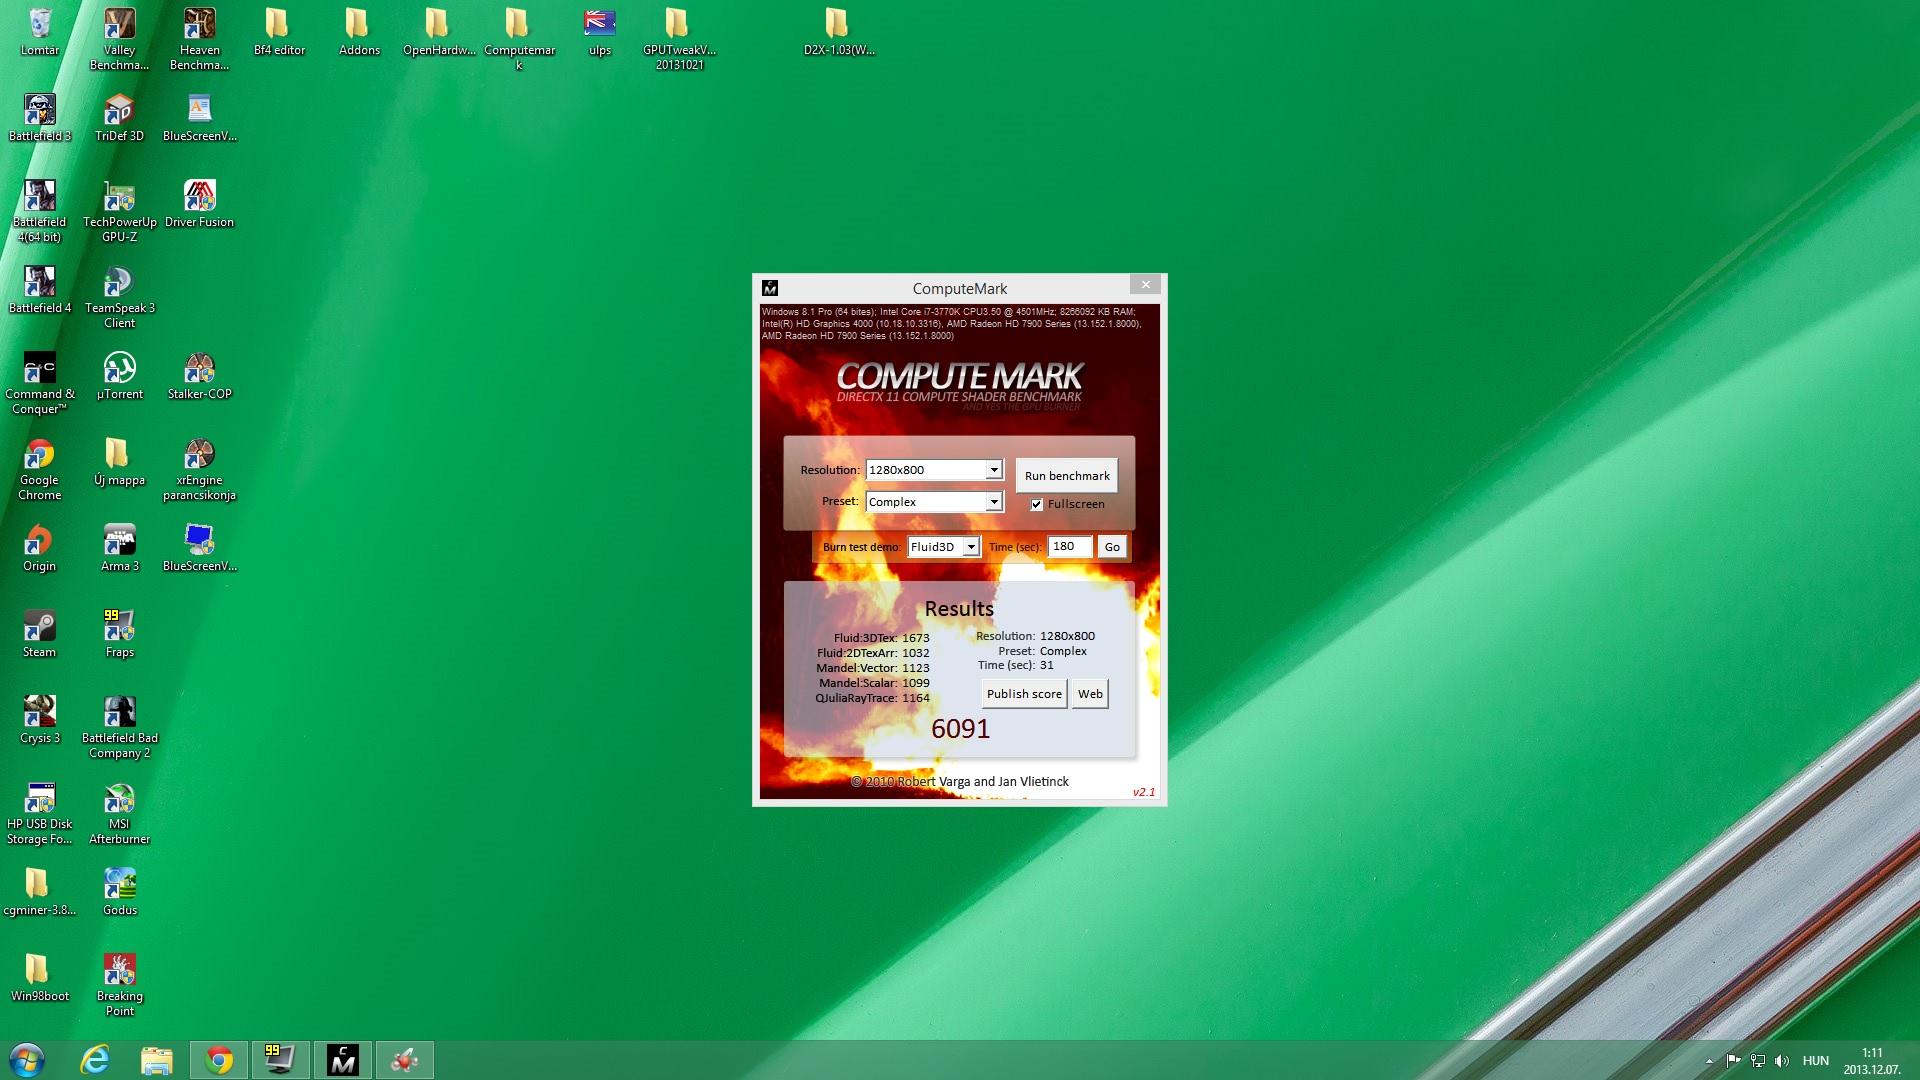Click Publish score button
This screenshot has height=1080, width=1920.
tap(1024, 694)
